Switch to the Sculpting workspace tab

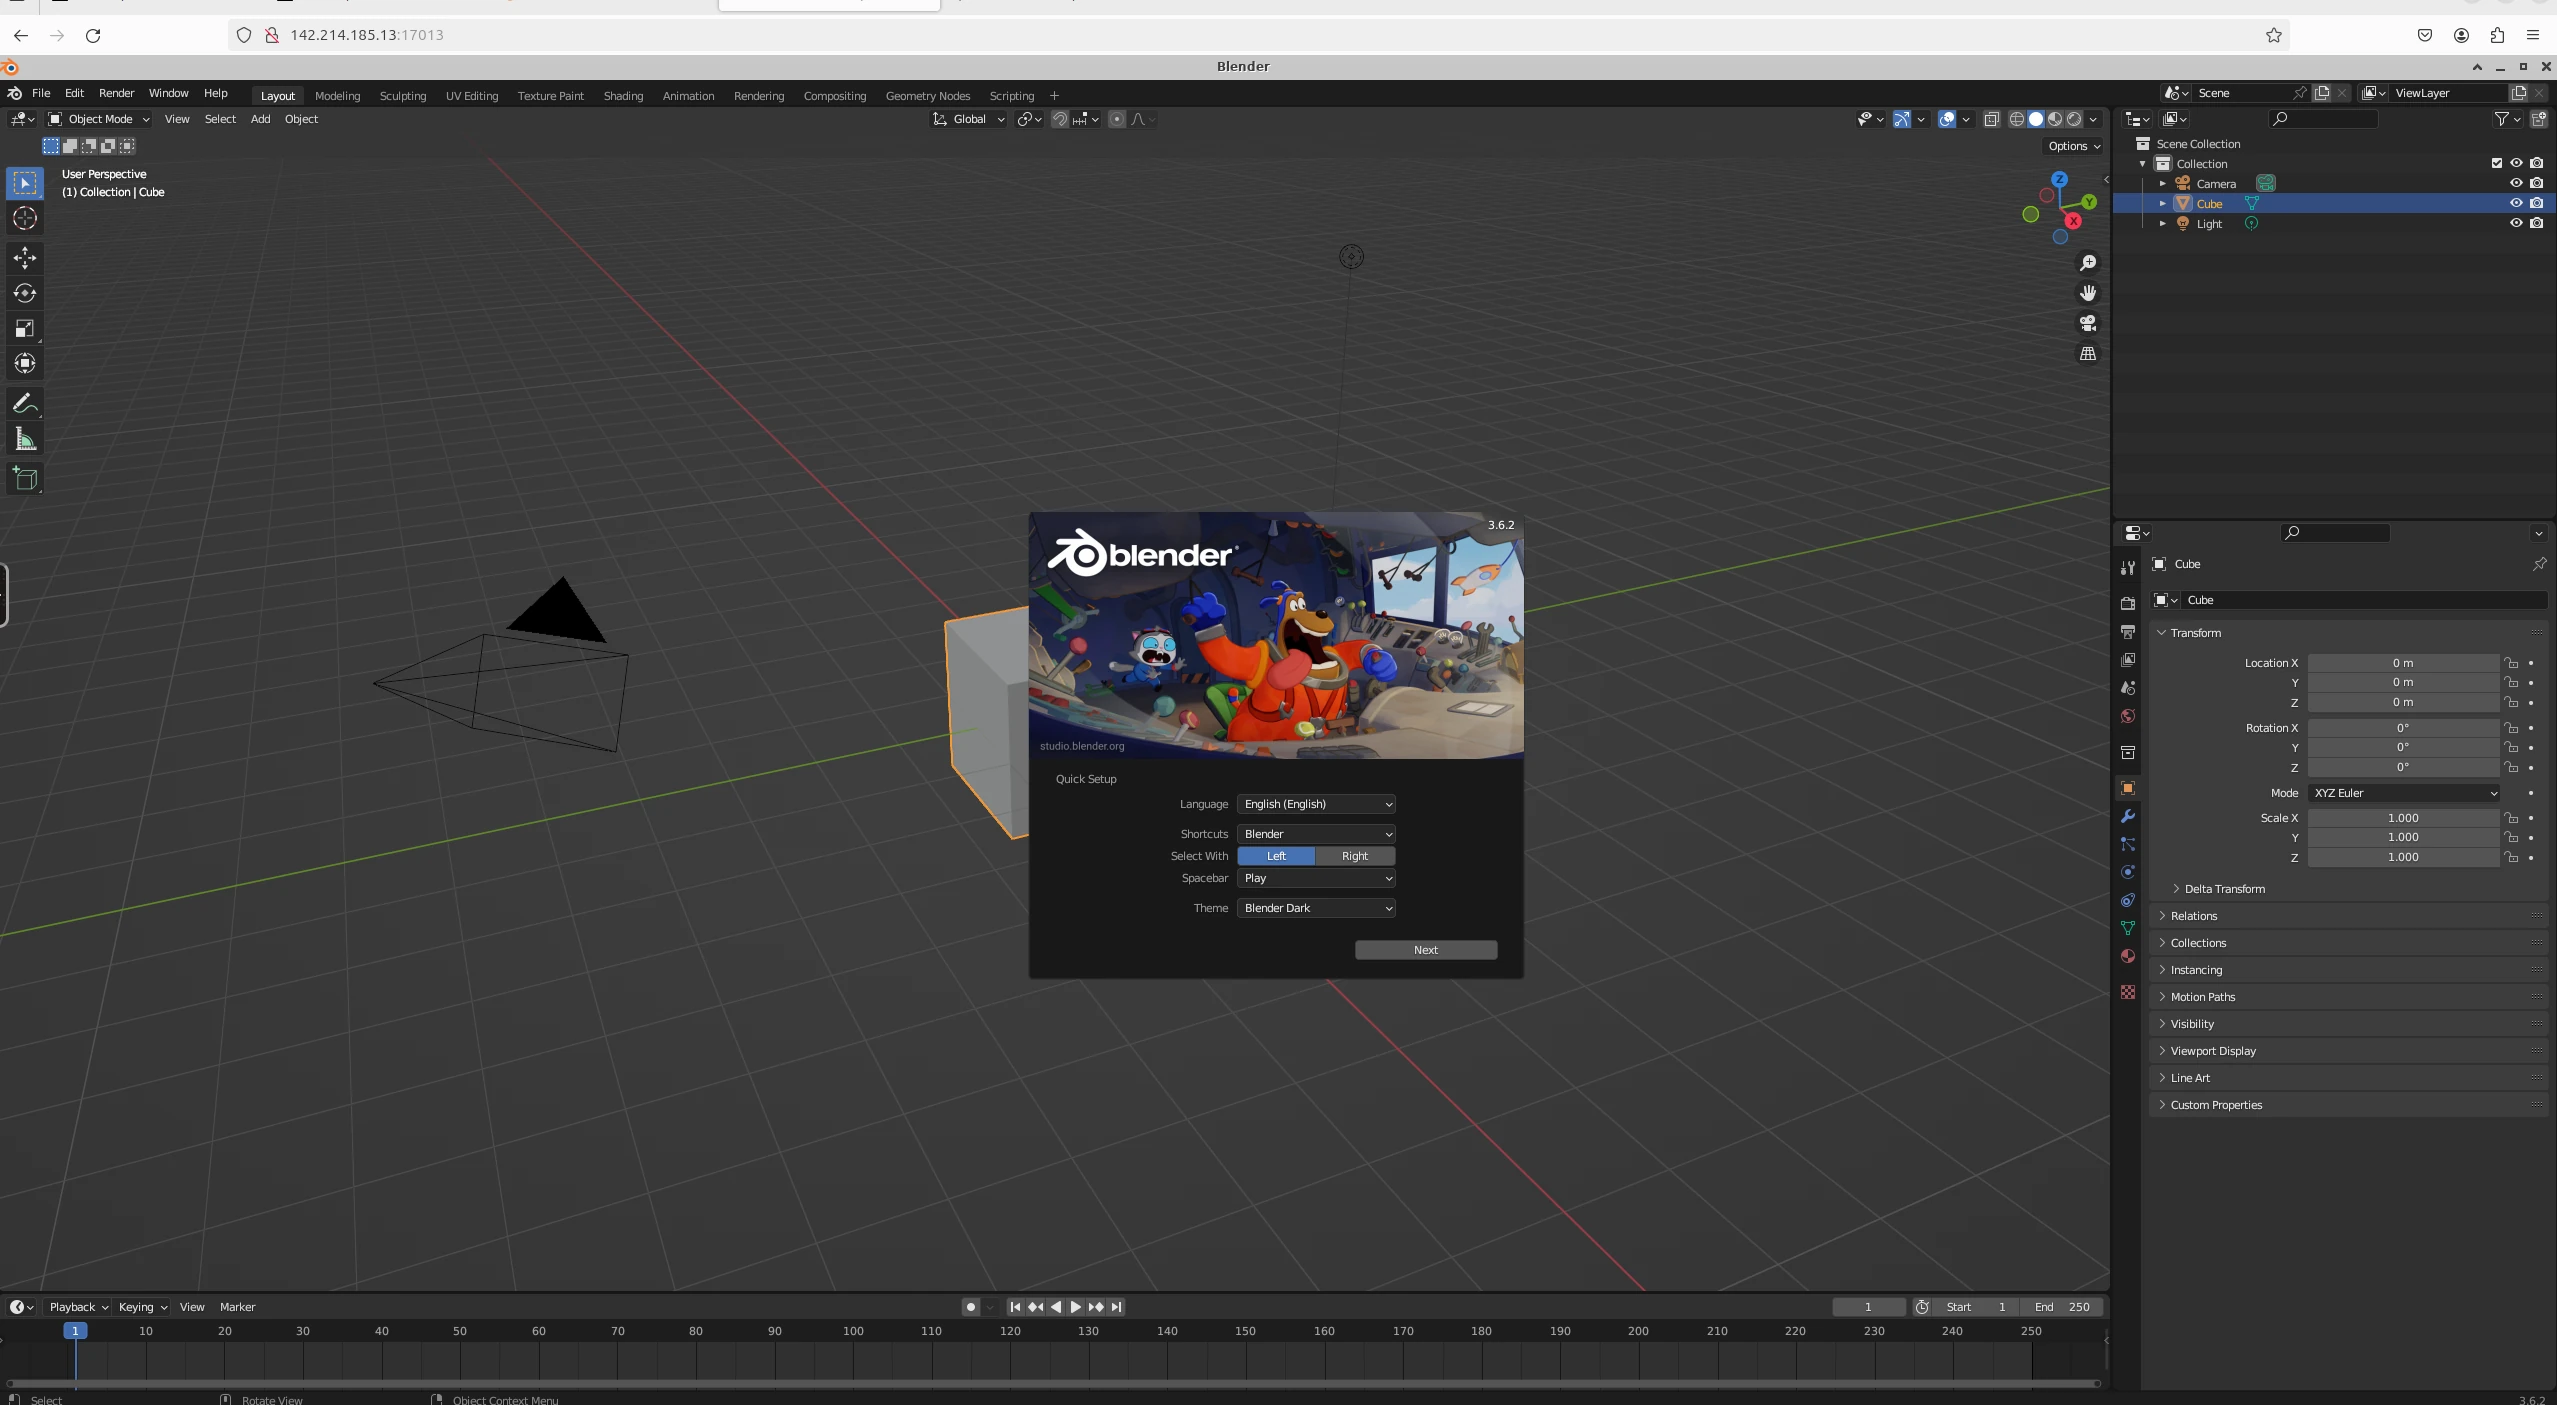point(403,96)
